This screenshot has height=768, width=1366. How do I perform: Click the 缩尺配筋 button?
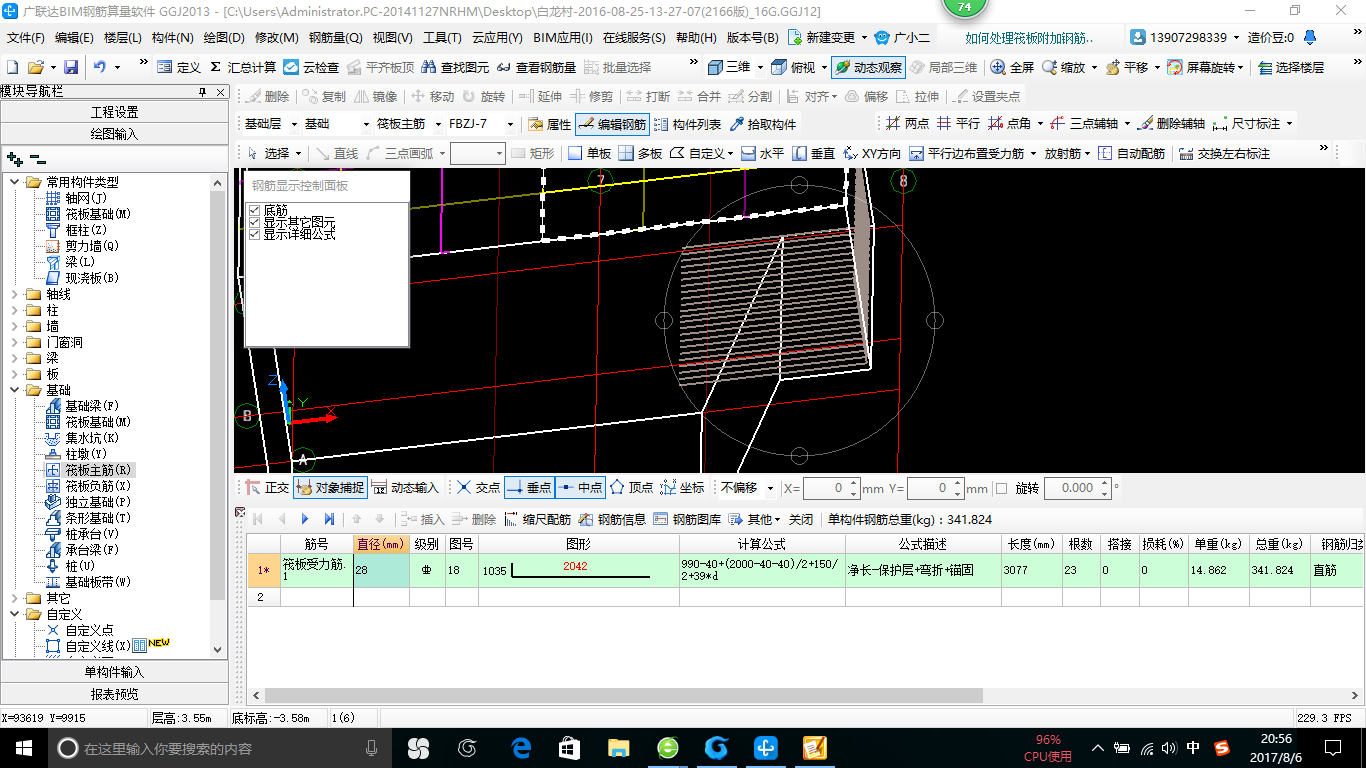[538, 519]
